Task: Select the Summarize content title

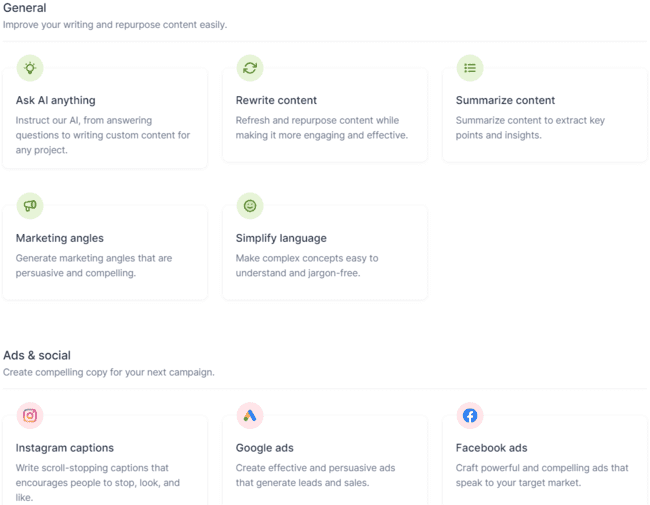Action: [505, 100]
